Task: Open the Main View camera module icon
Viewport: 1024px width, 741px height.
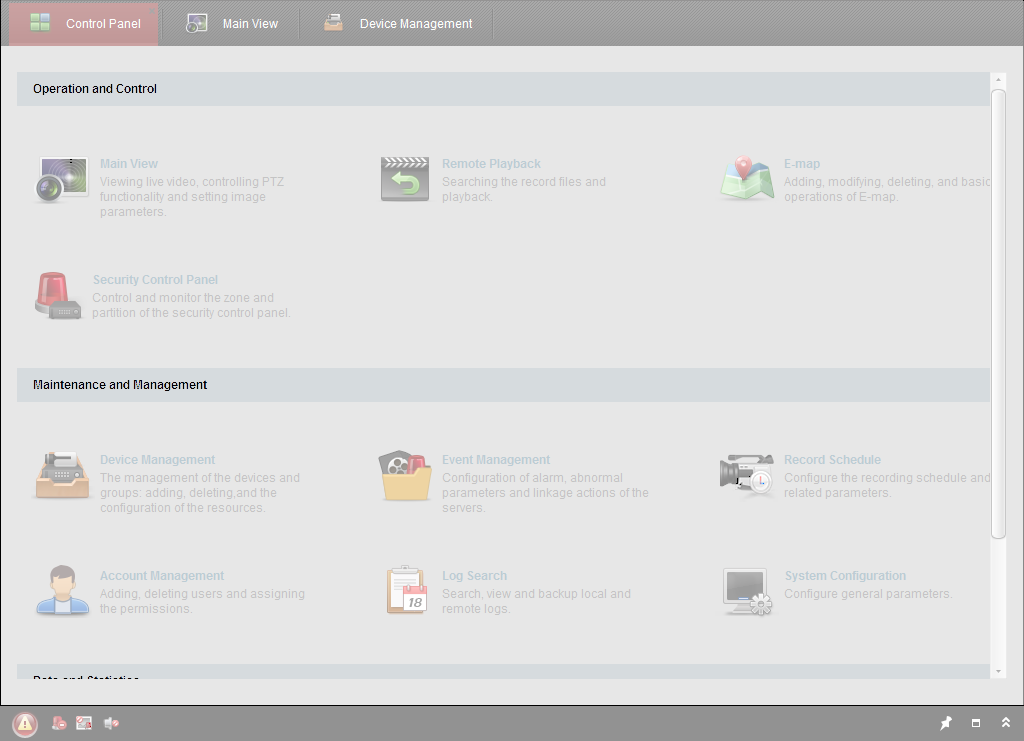Action: click(61, 179)
